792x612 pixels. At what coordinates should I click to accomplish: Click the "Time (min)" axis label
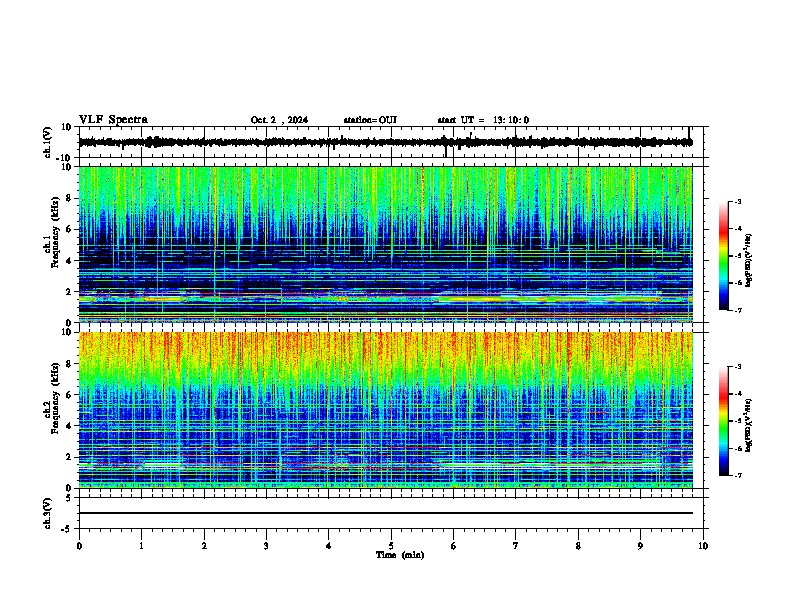point(400,555)
